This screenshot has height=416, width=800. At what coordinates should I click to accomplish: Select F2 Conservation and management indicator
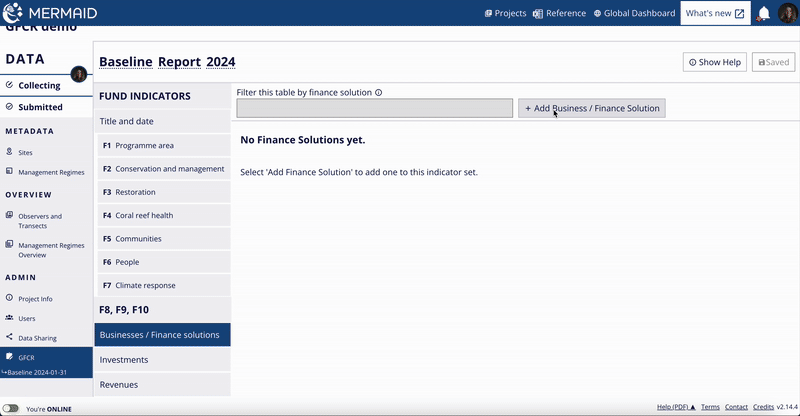(164, 169)
